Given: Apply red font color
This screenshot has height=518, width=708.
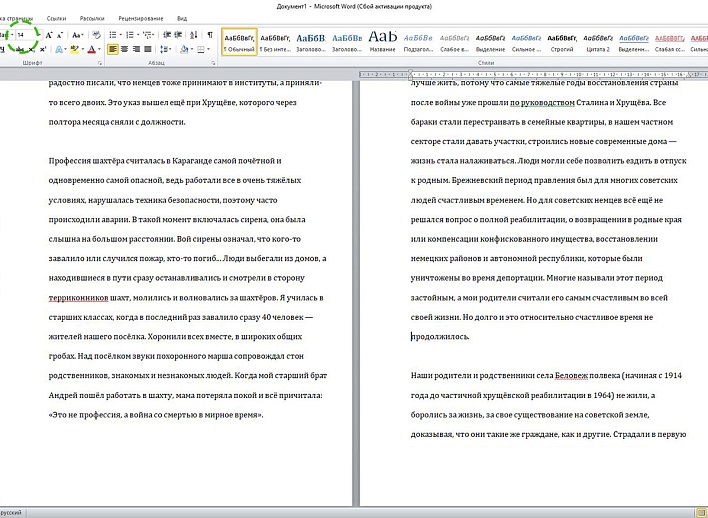Looking at the screenshot, I should pyautogui.click(x=92, y=49).
